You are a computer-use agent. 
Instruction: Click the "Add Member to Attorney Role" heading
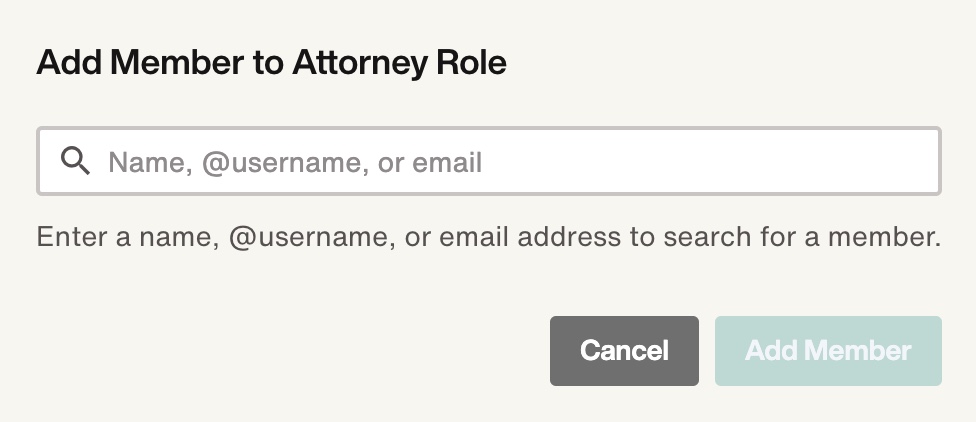click(x=271, y=63)
